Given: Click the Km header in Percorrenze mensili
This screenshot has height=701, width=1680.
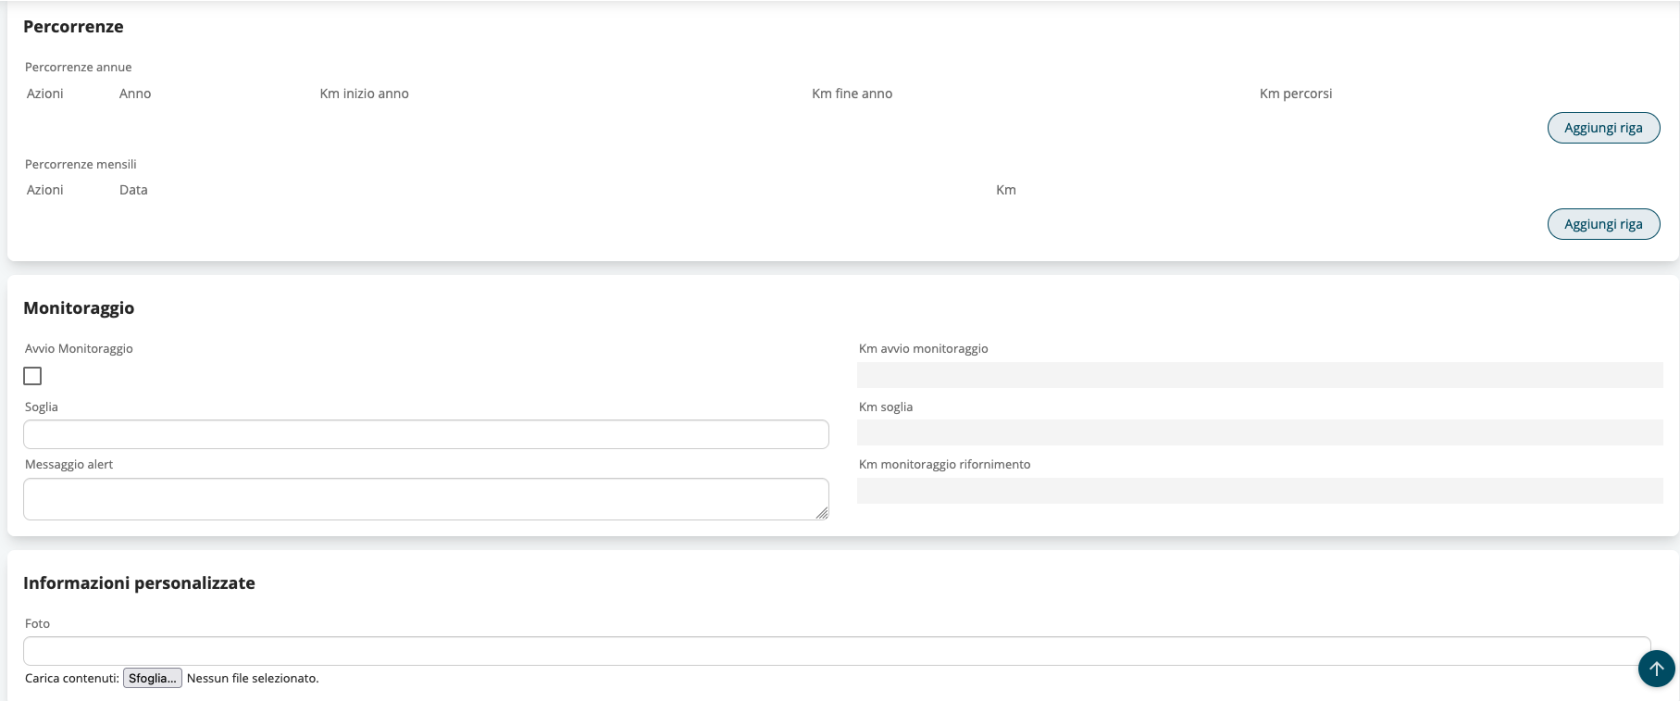Looking at the screenshot, I should coord(1006,190).
